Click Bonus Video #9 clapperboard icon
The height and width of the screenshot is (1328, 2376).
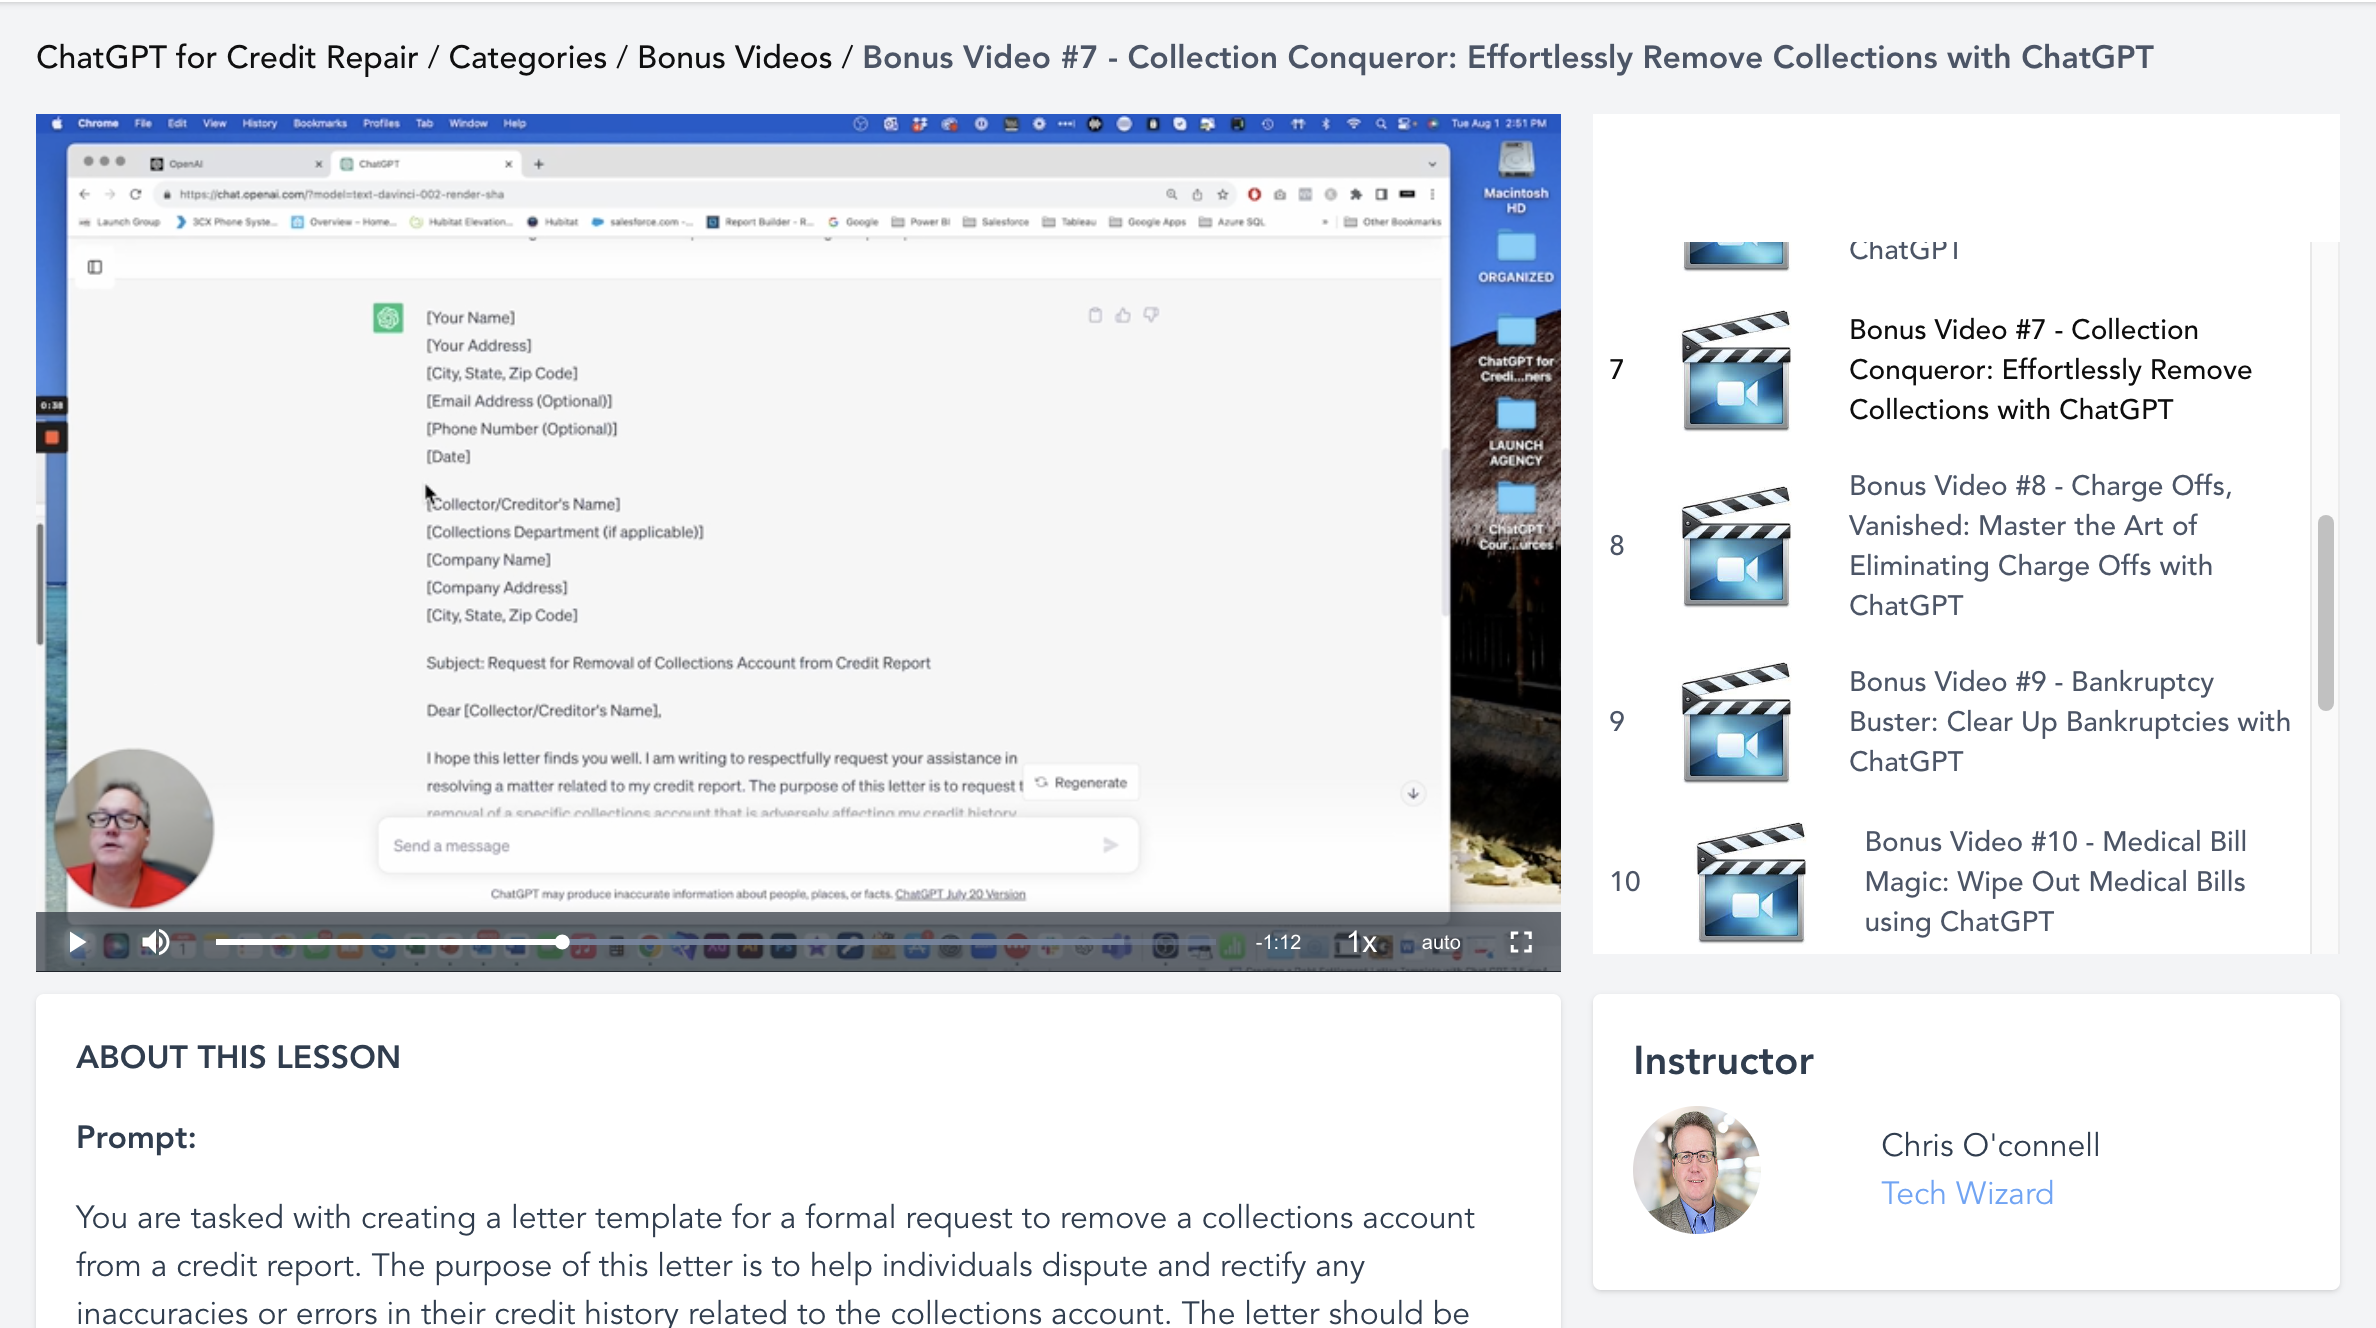coord(1736,722)
